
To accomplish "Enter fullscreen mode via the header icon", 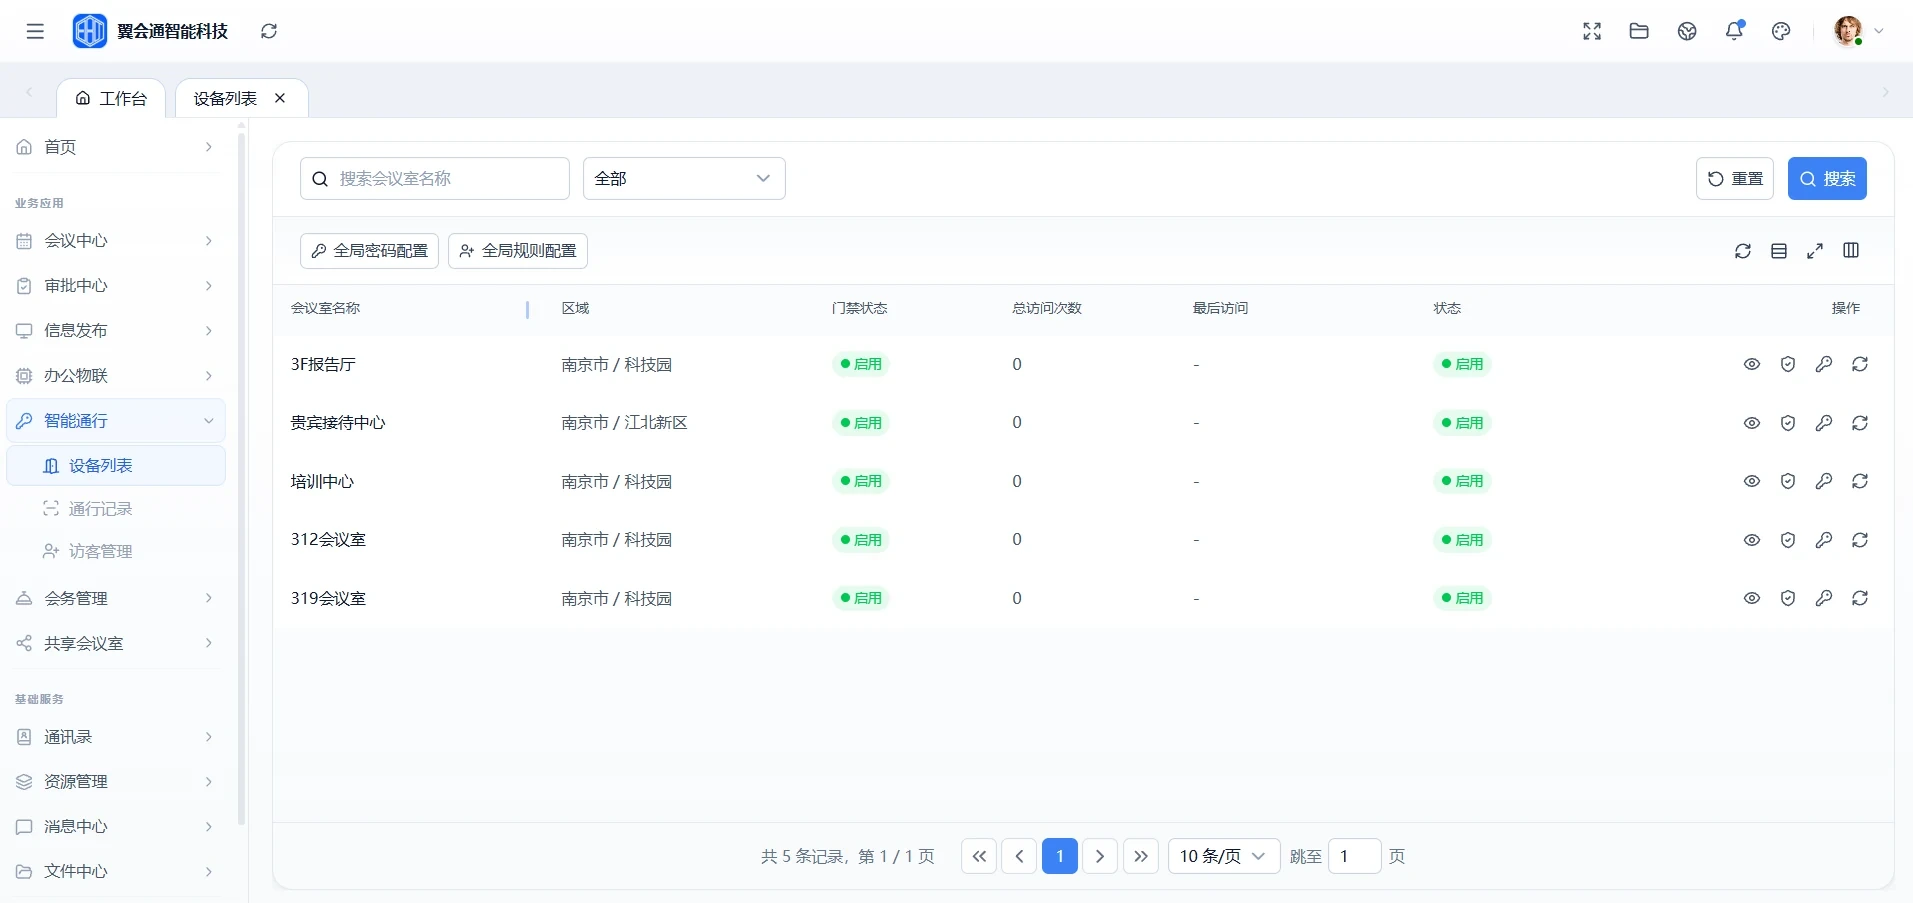I will click(x=1592, y=31).
